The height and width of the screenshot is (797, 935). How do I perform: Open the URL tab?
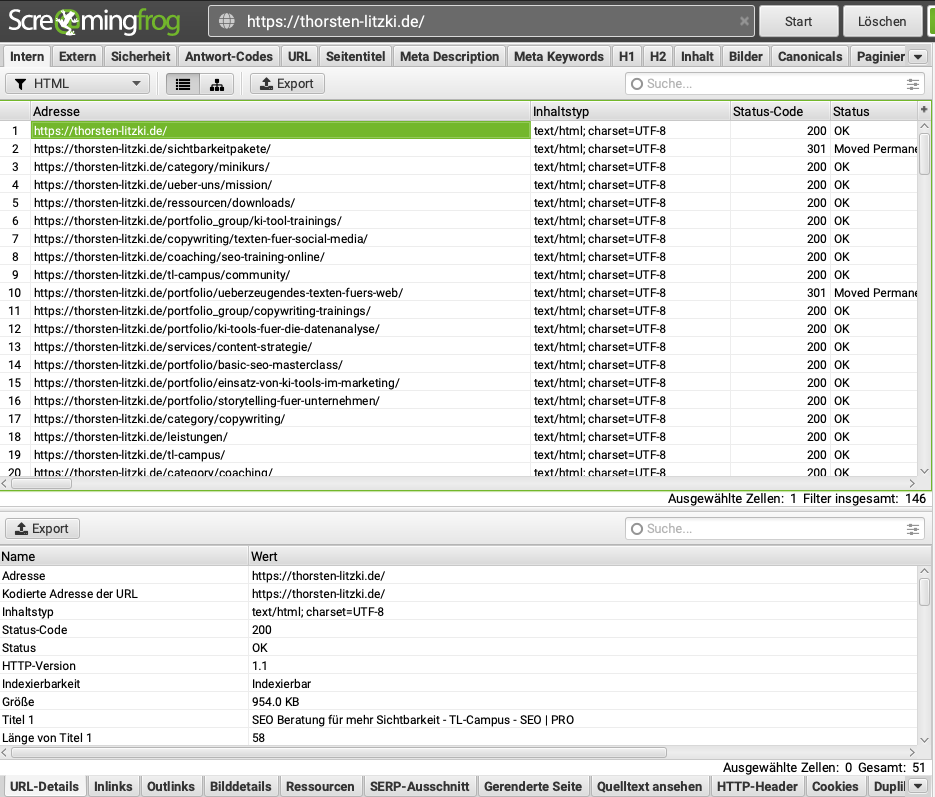click(299, 57)
